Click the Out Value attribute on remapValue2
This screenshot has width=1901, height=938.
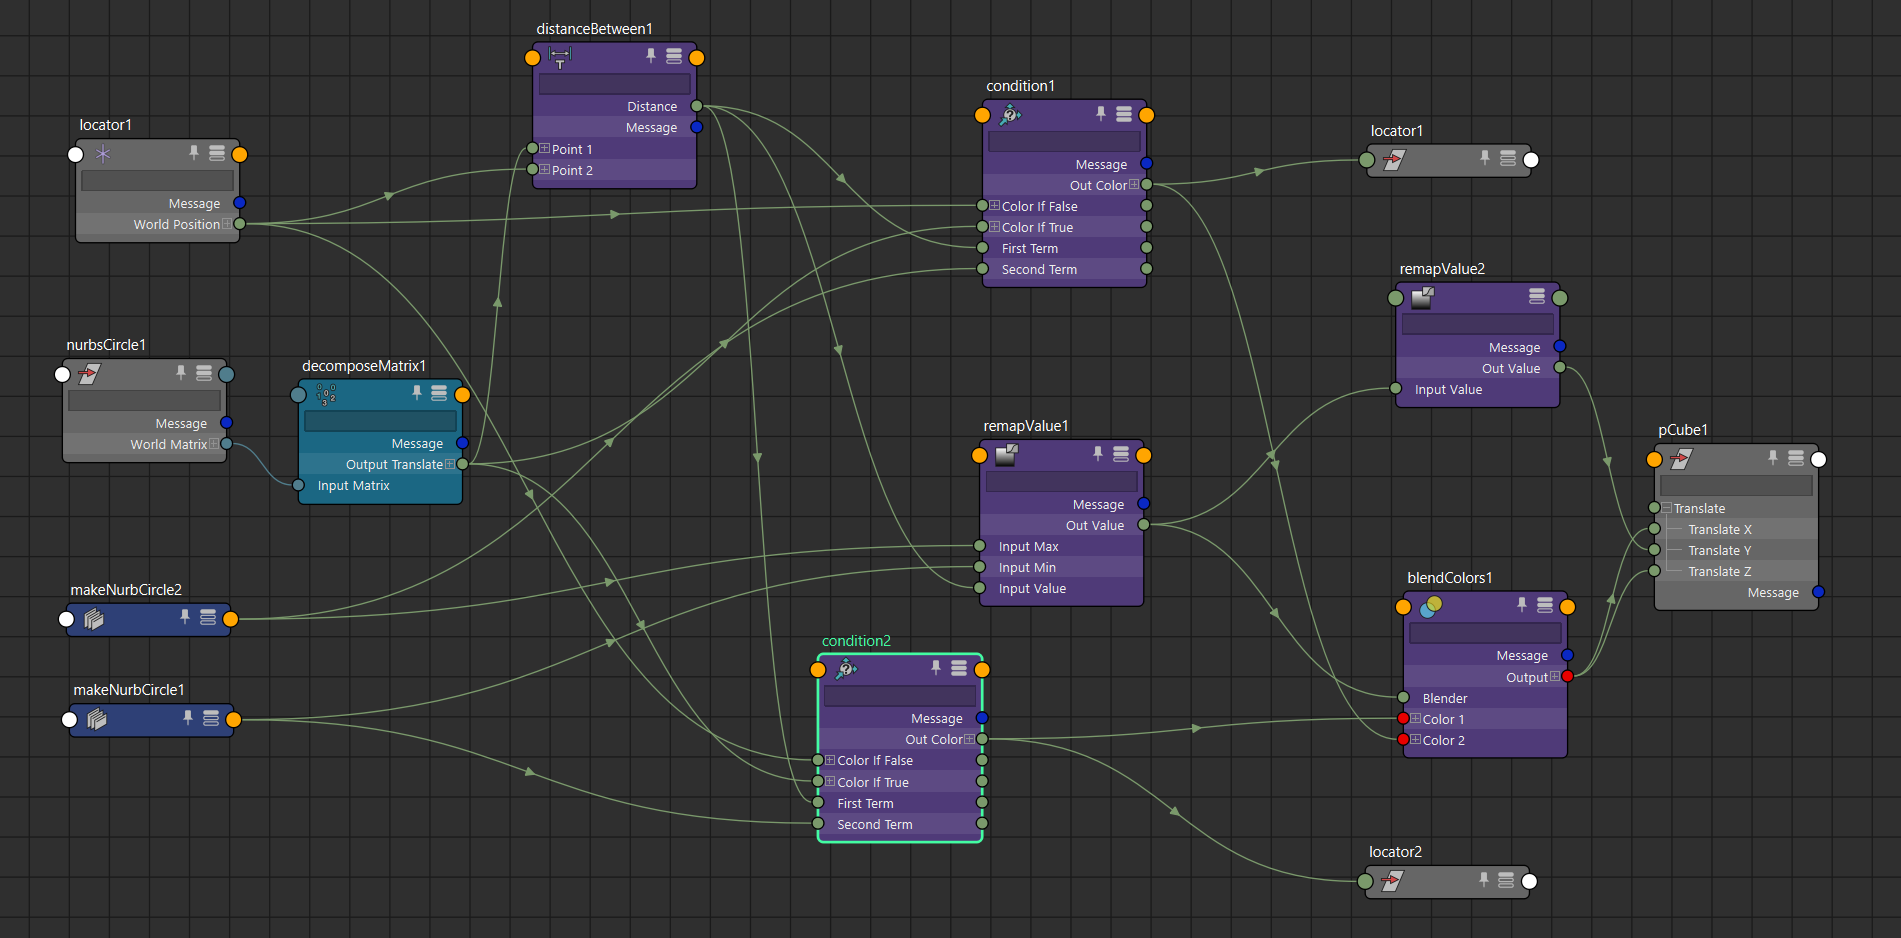[x=1477, y=368]
